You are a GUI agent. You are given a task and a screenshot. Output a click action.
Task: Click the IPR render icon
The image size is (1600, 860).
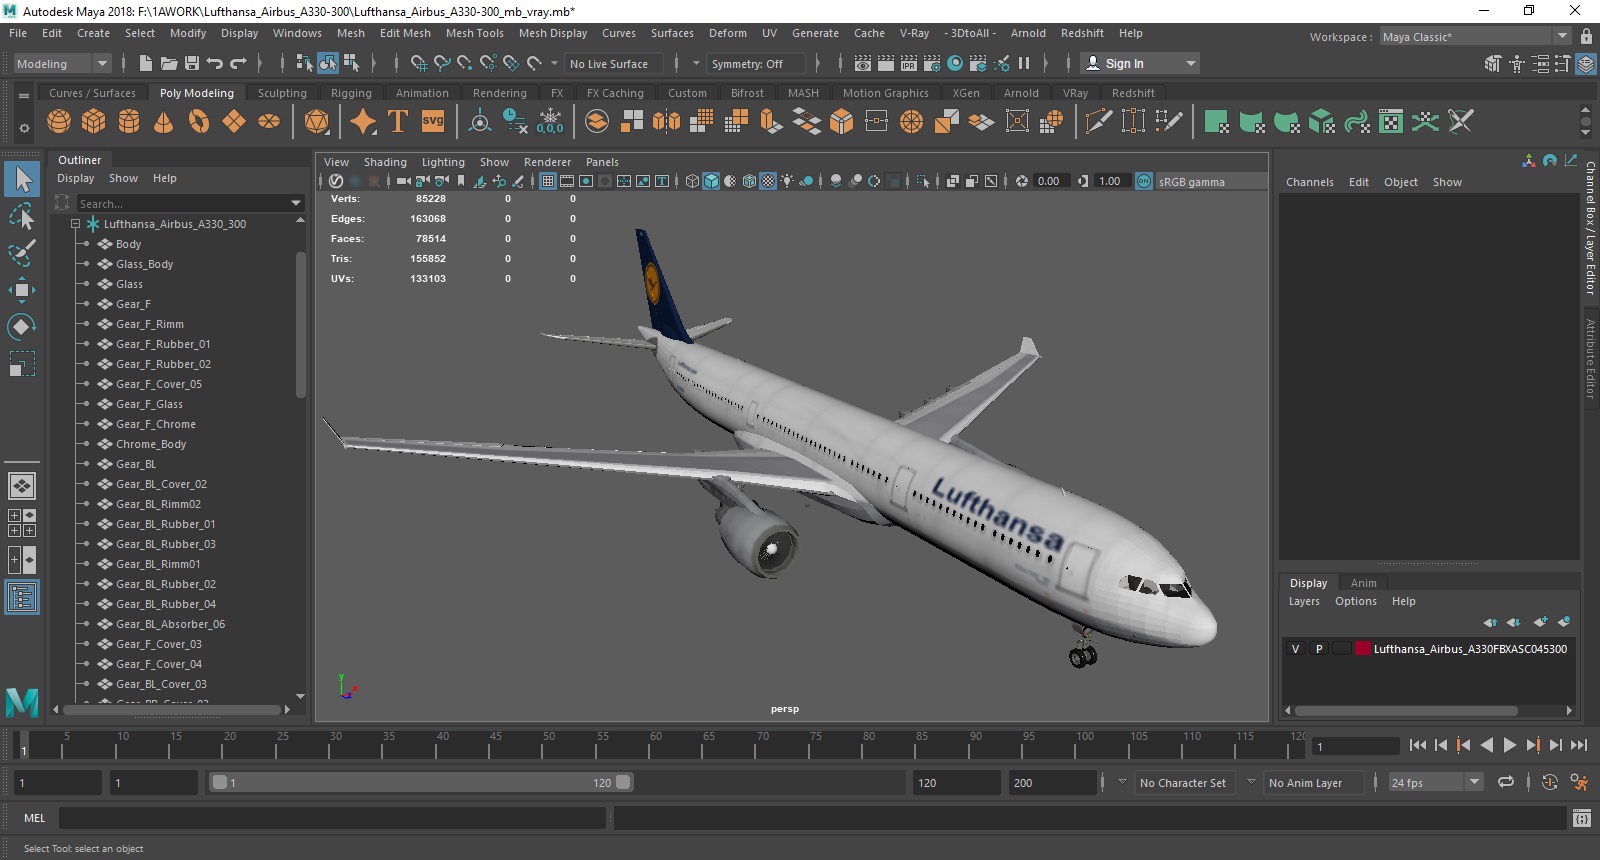[x=909, y=63]
